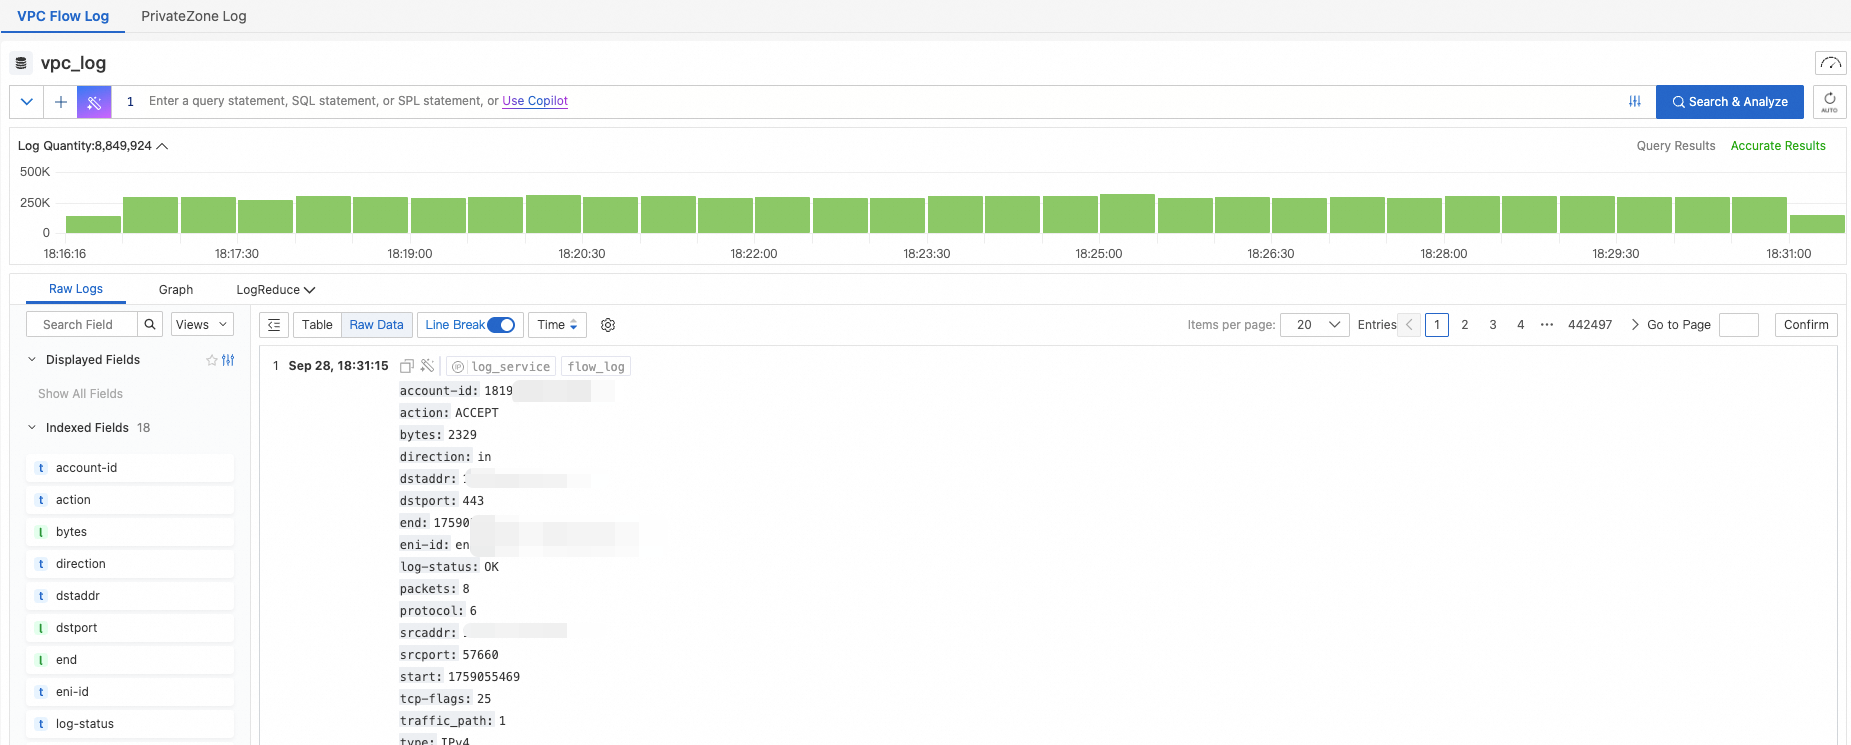Click the collapse fields panel icon
The width and height of the screenshot is (1851, 745).
pos(274,325)
